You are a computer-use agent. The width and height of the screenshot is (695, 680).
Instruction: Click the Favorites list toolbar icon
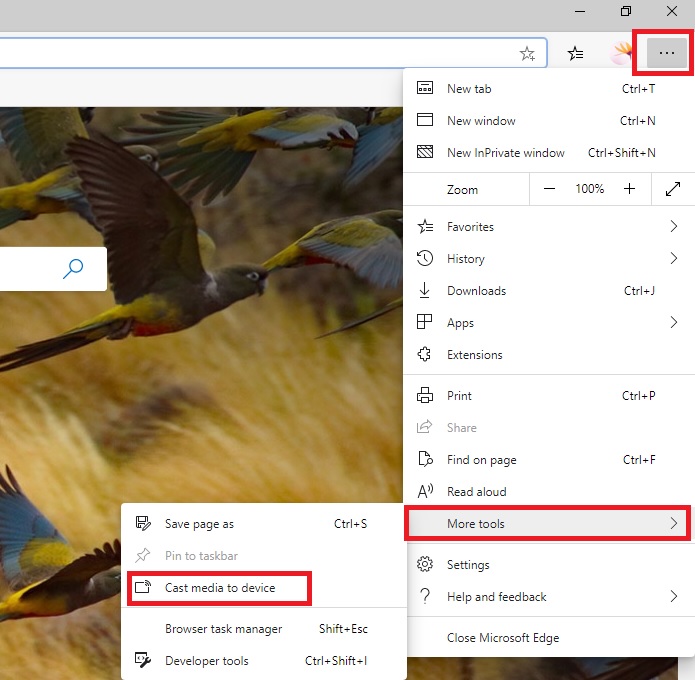[x=575, y=54]
